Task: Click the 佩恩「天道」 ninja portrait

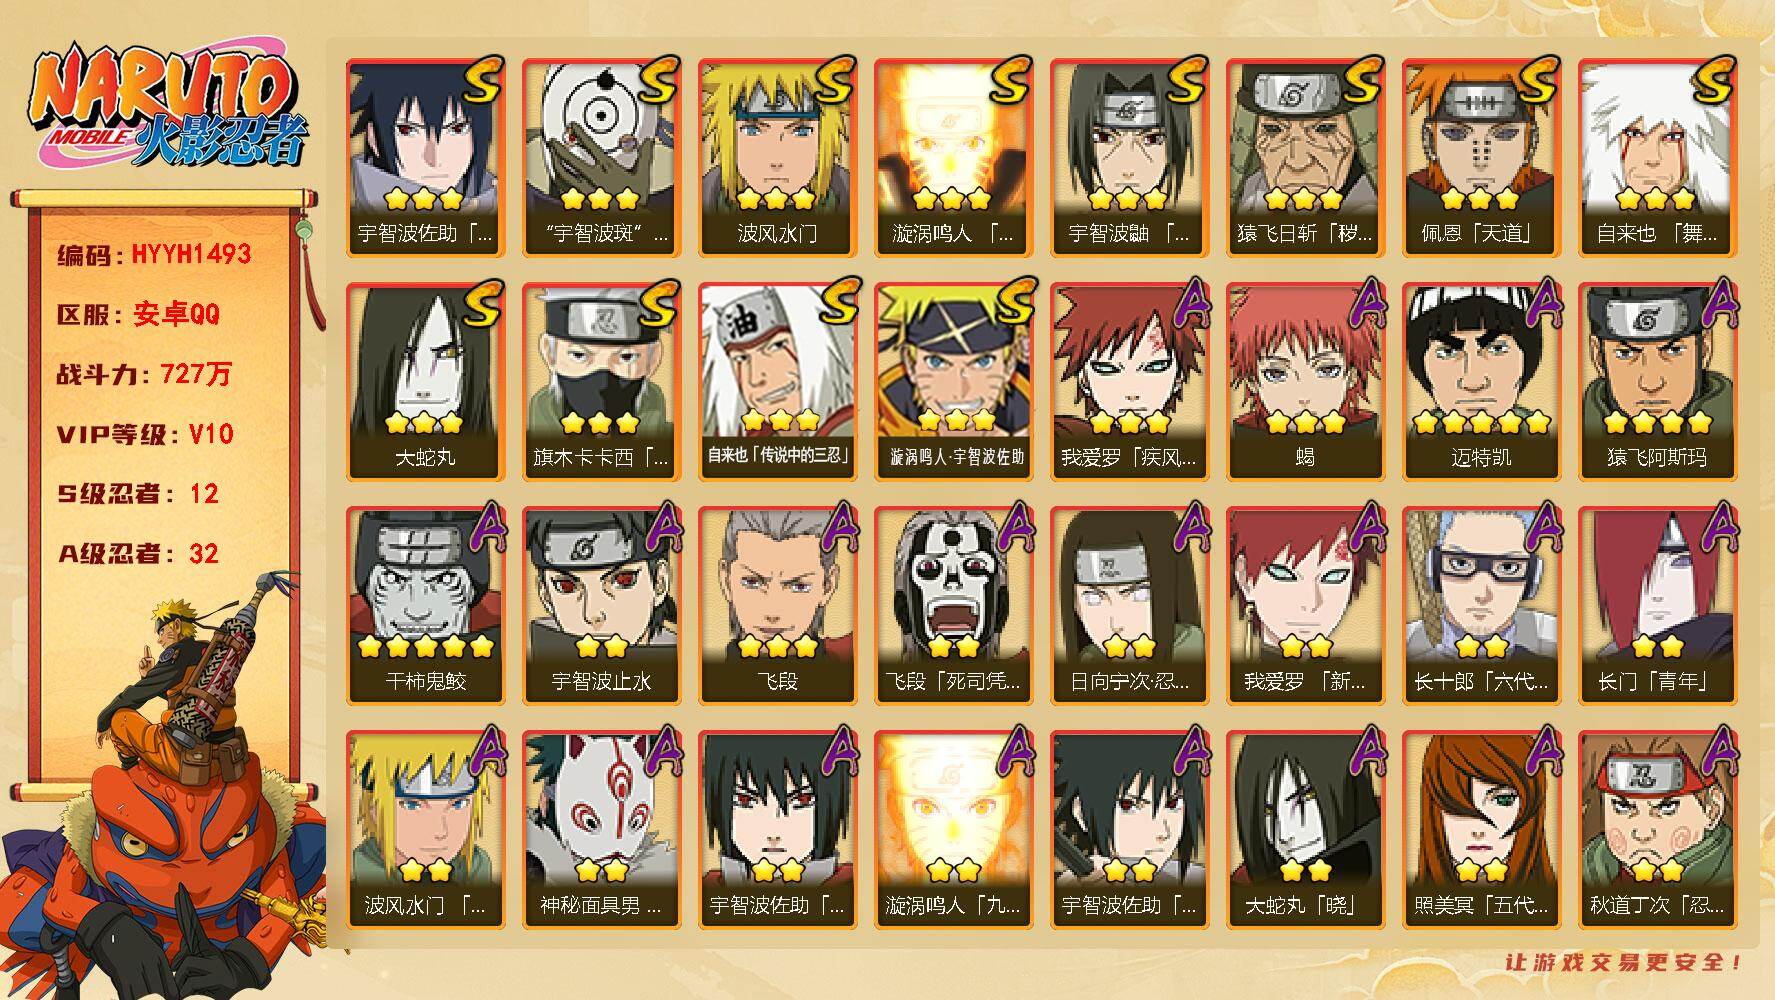Action: (x=1481, y=157)
